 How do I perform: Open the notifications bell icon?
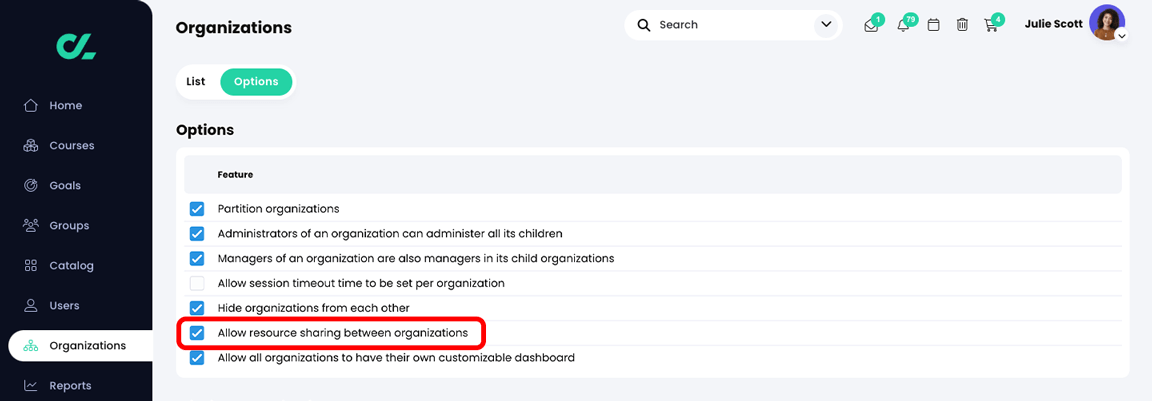pyautogui.click(x=904, y=26)
